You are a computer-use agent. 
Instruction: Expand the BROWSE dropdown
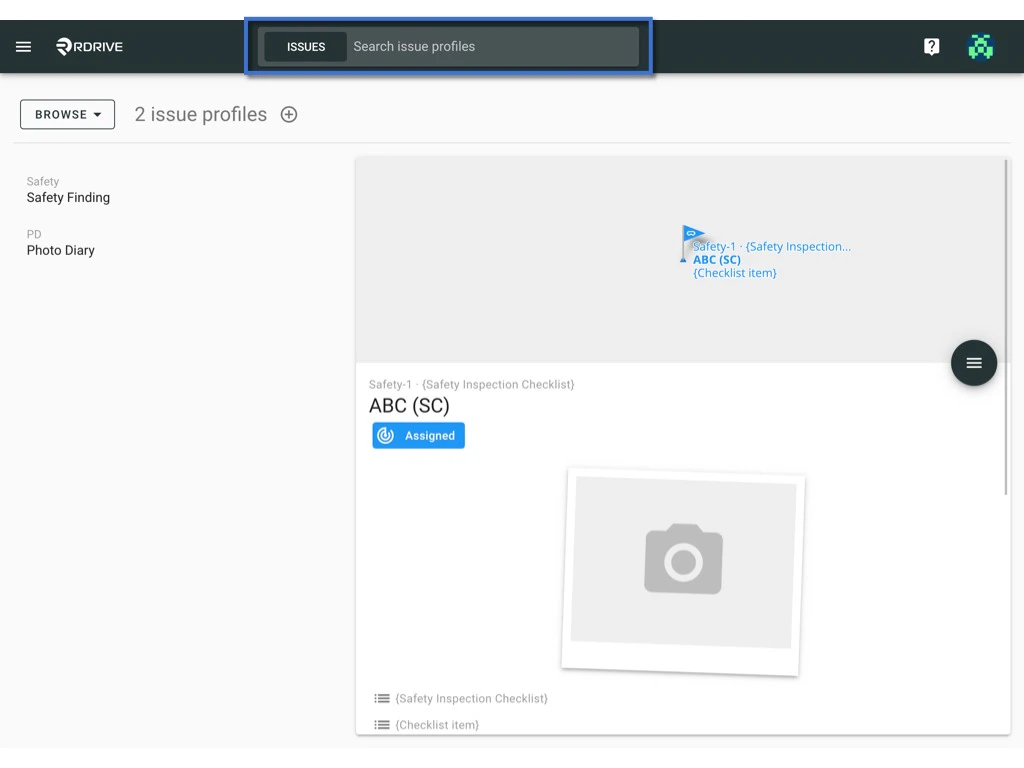(67, 114)
